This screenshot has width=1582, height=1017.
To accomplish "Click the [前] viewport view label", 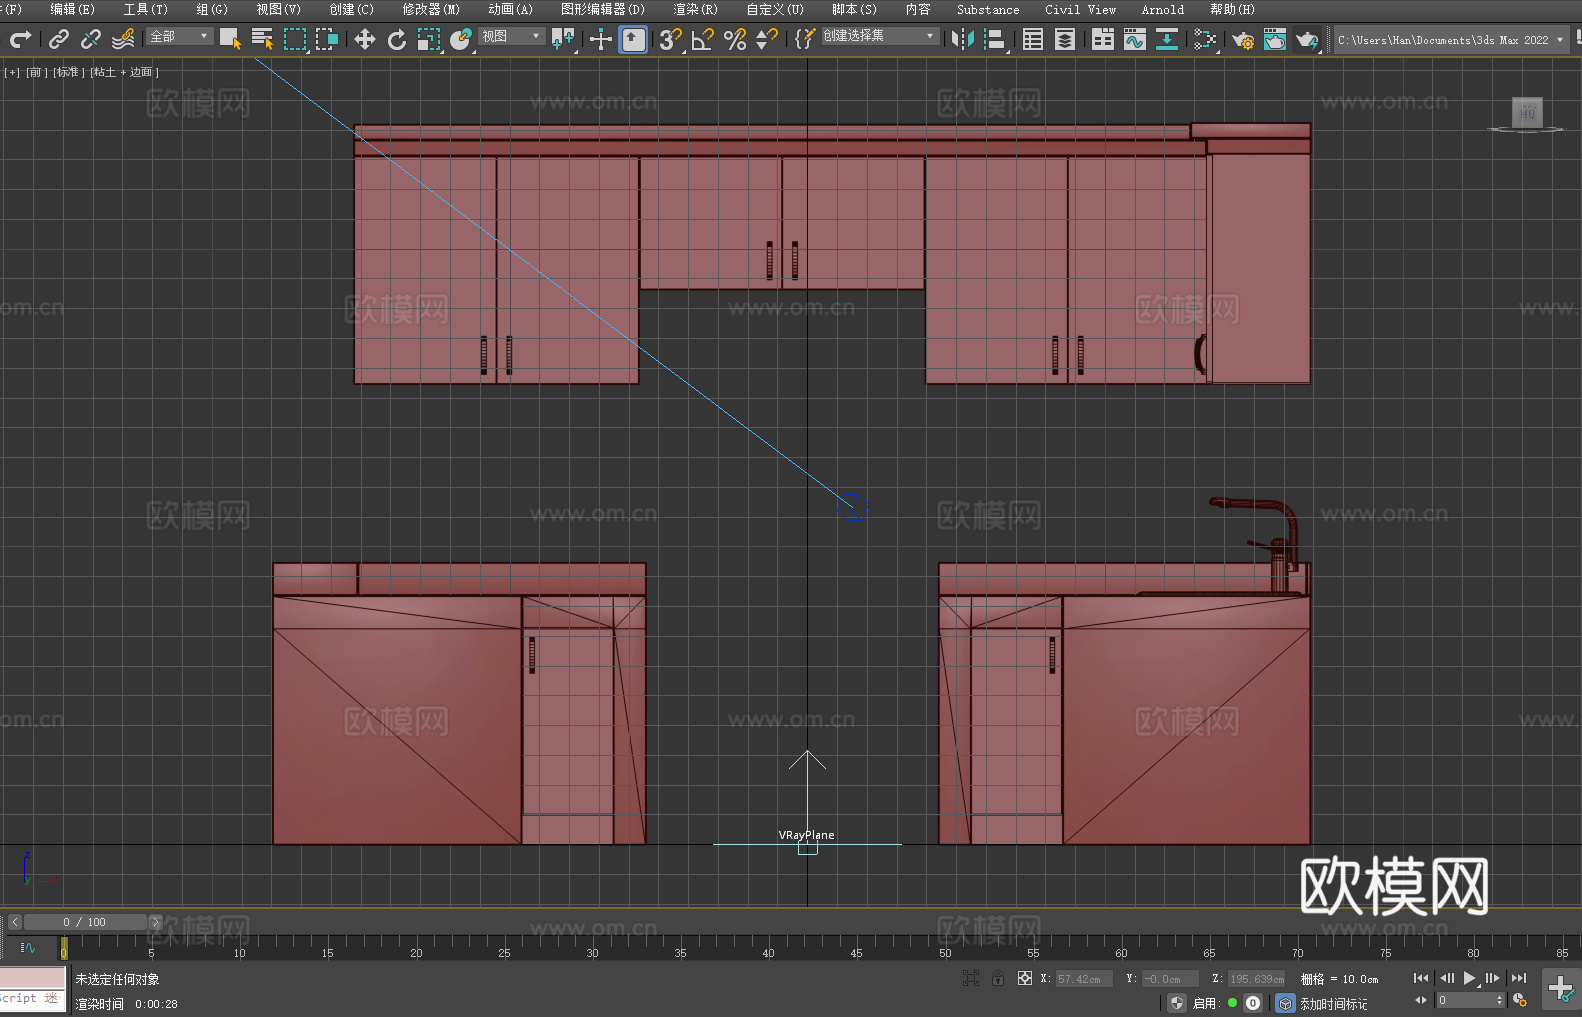I will (36, 72).
